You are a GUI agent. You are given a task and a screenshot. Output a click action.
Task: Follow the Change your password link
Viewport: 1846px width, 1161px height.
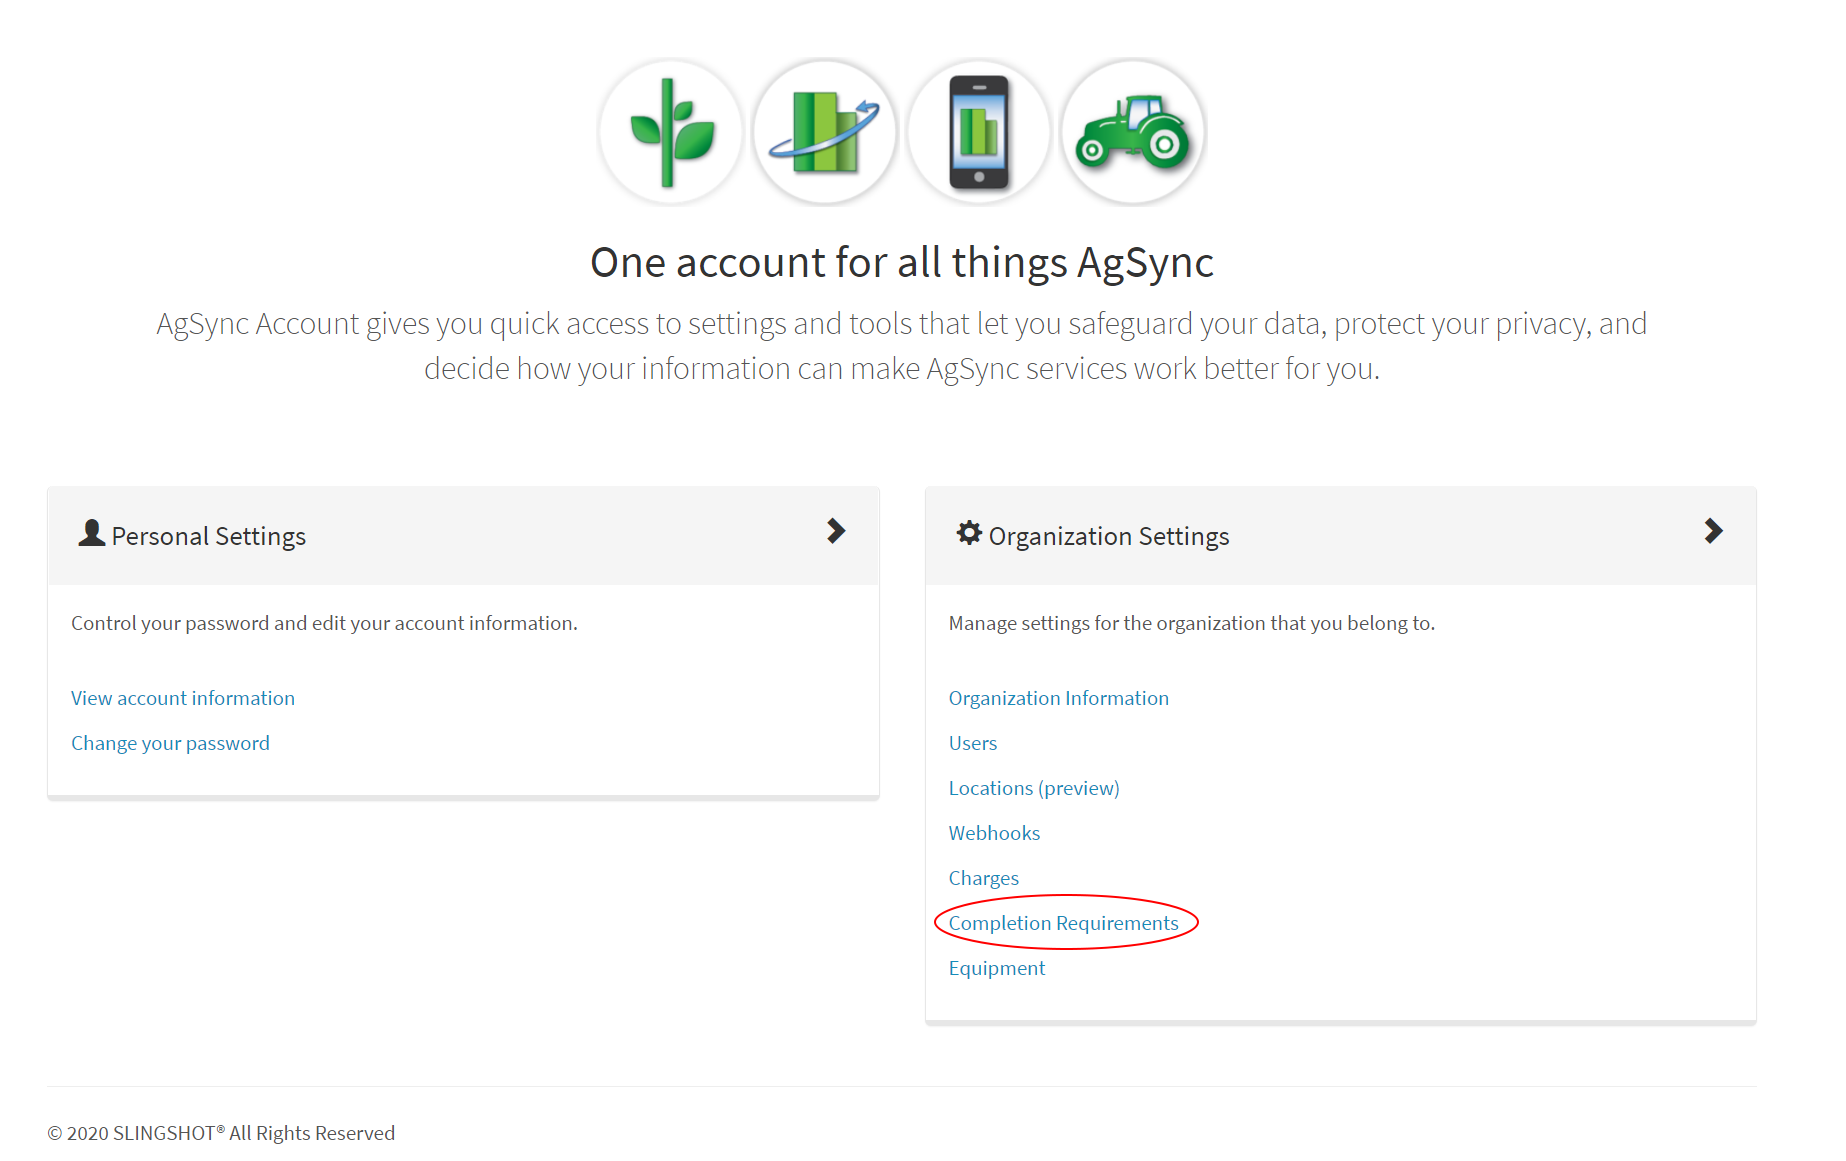click(170, 743)
